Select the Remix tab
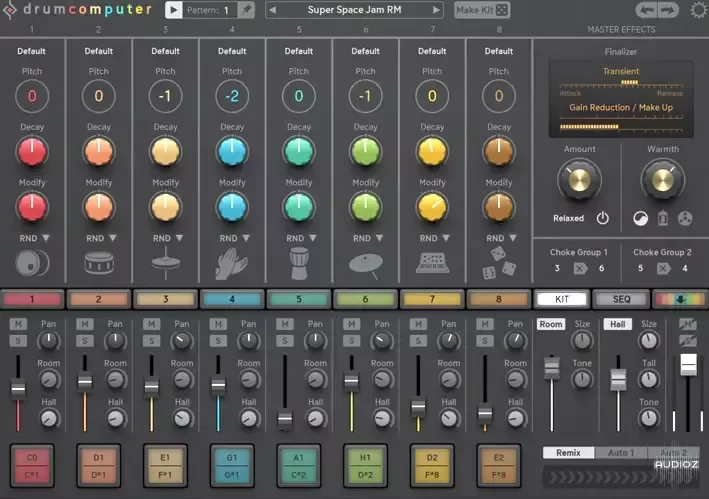 568,453
